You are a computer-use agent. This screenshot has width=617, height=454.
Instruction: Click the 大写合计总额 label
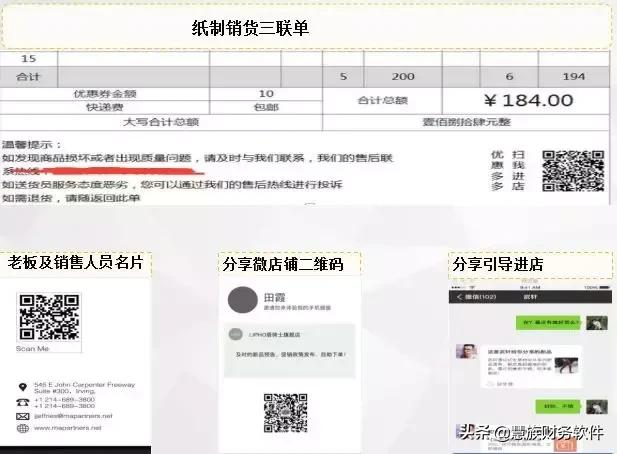tap(161, 122)
